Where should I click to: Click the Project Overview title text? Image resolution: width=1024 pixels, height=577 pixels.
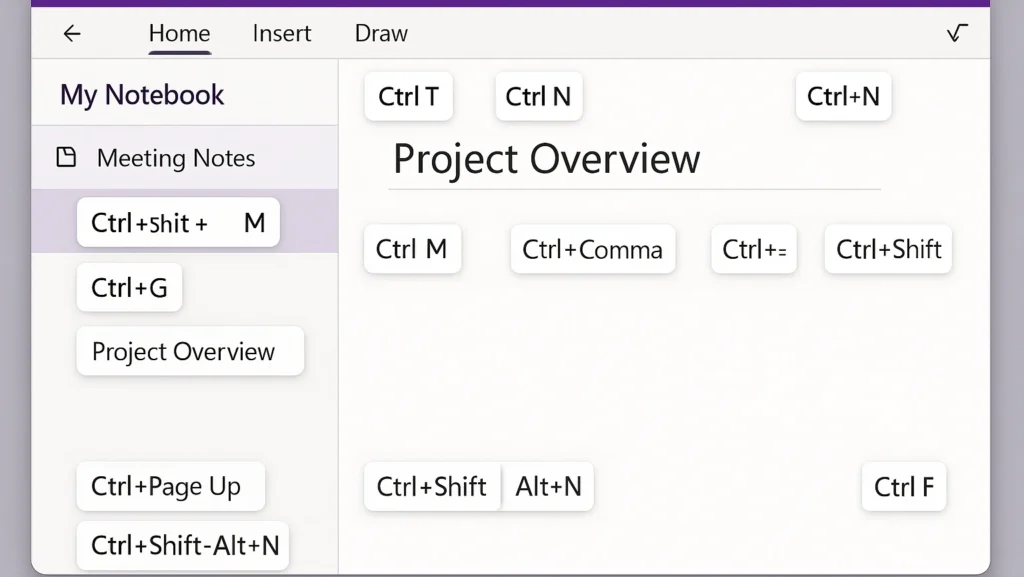pos(546,159)
